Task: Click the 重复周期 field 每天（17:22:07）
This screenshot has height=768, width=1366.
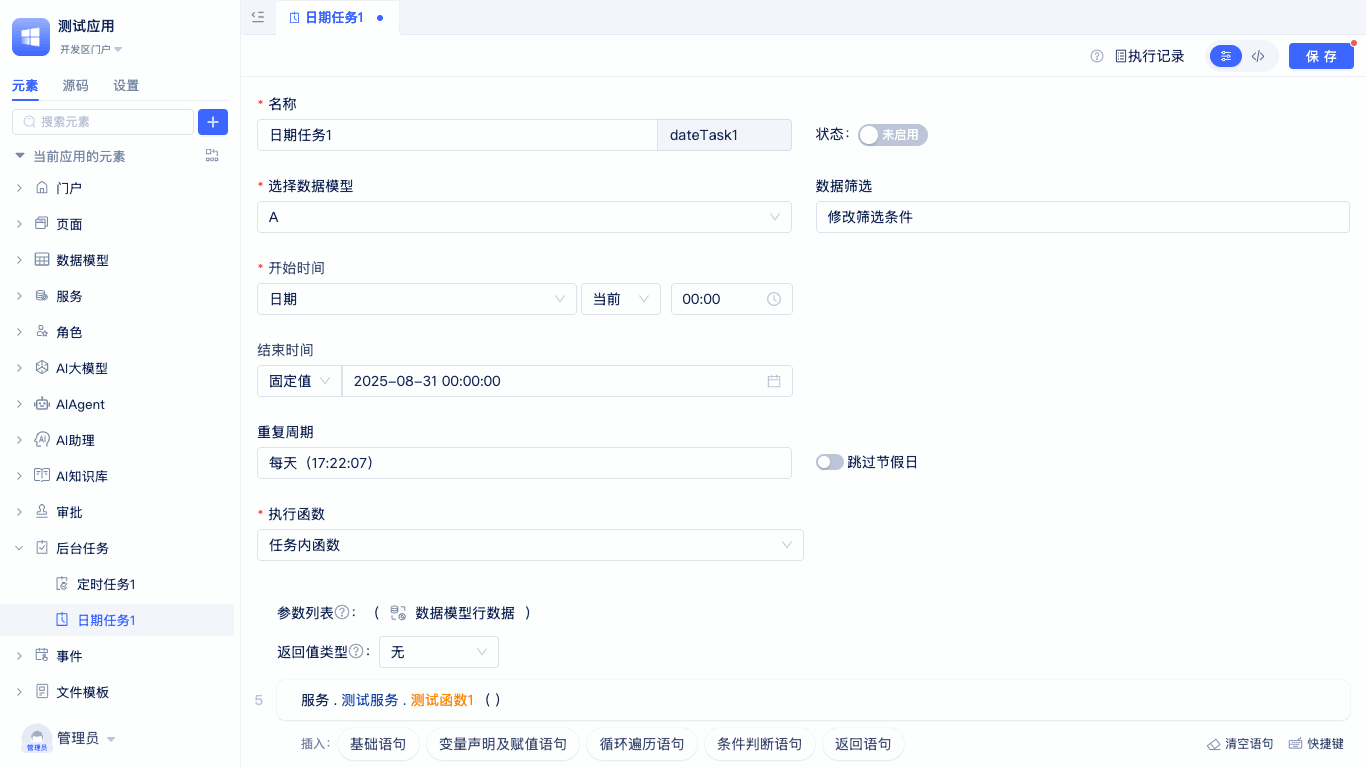Action: click(x=524, y=463)
